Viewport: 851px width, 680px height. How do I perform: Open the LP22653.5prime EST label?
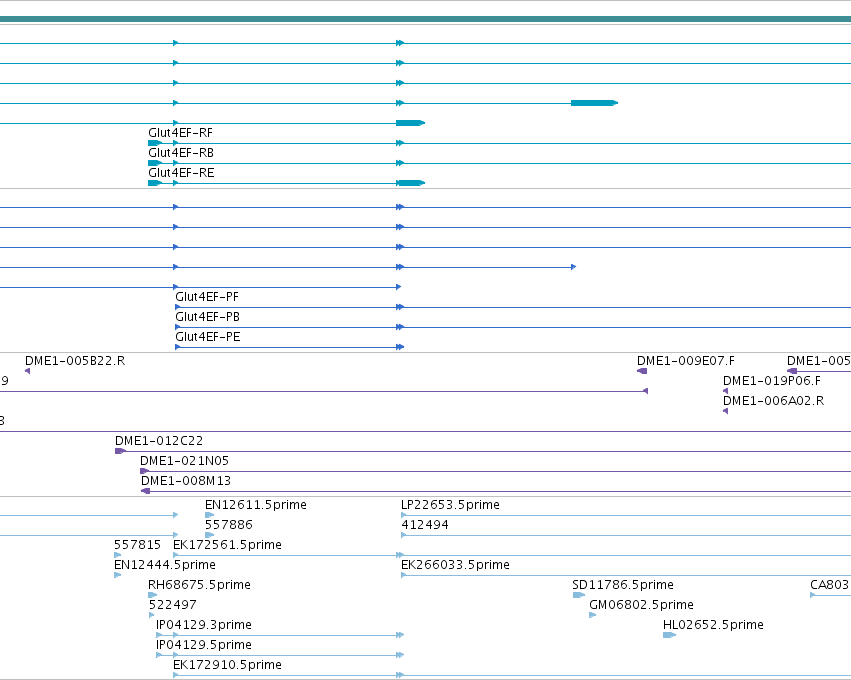point(450,505)
